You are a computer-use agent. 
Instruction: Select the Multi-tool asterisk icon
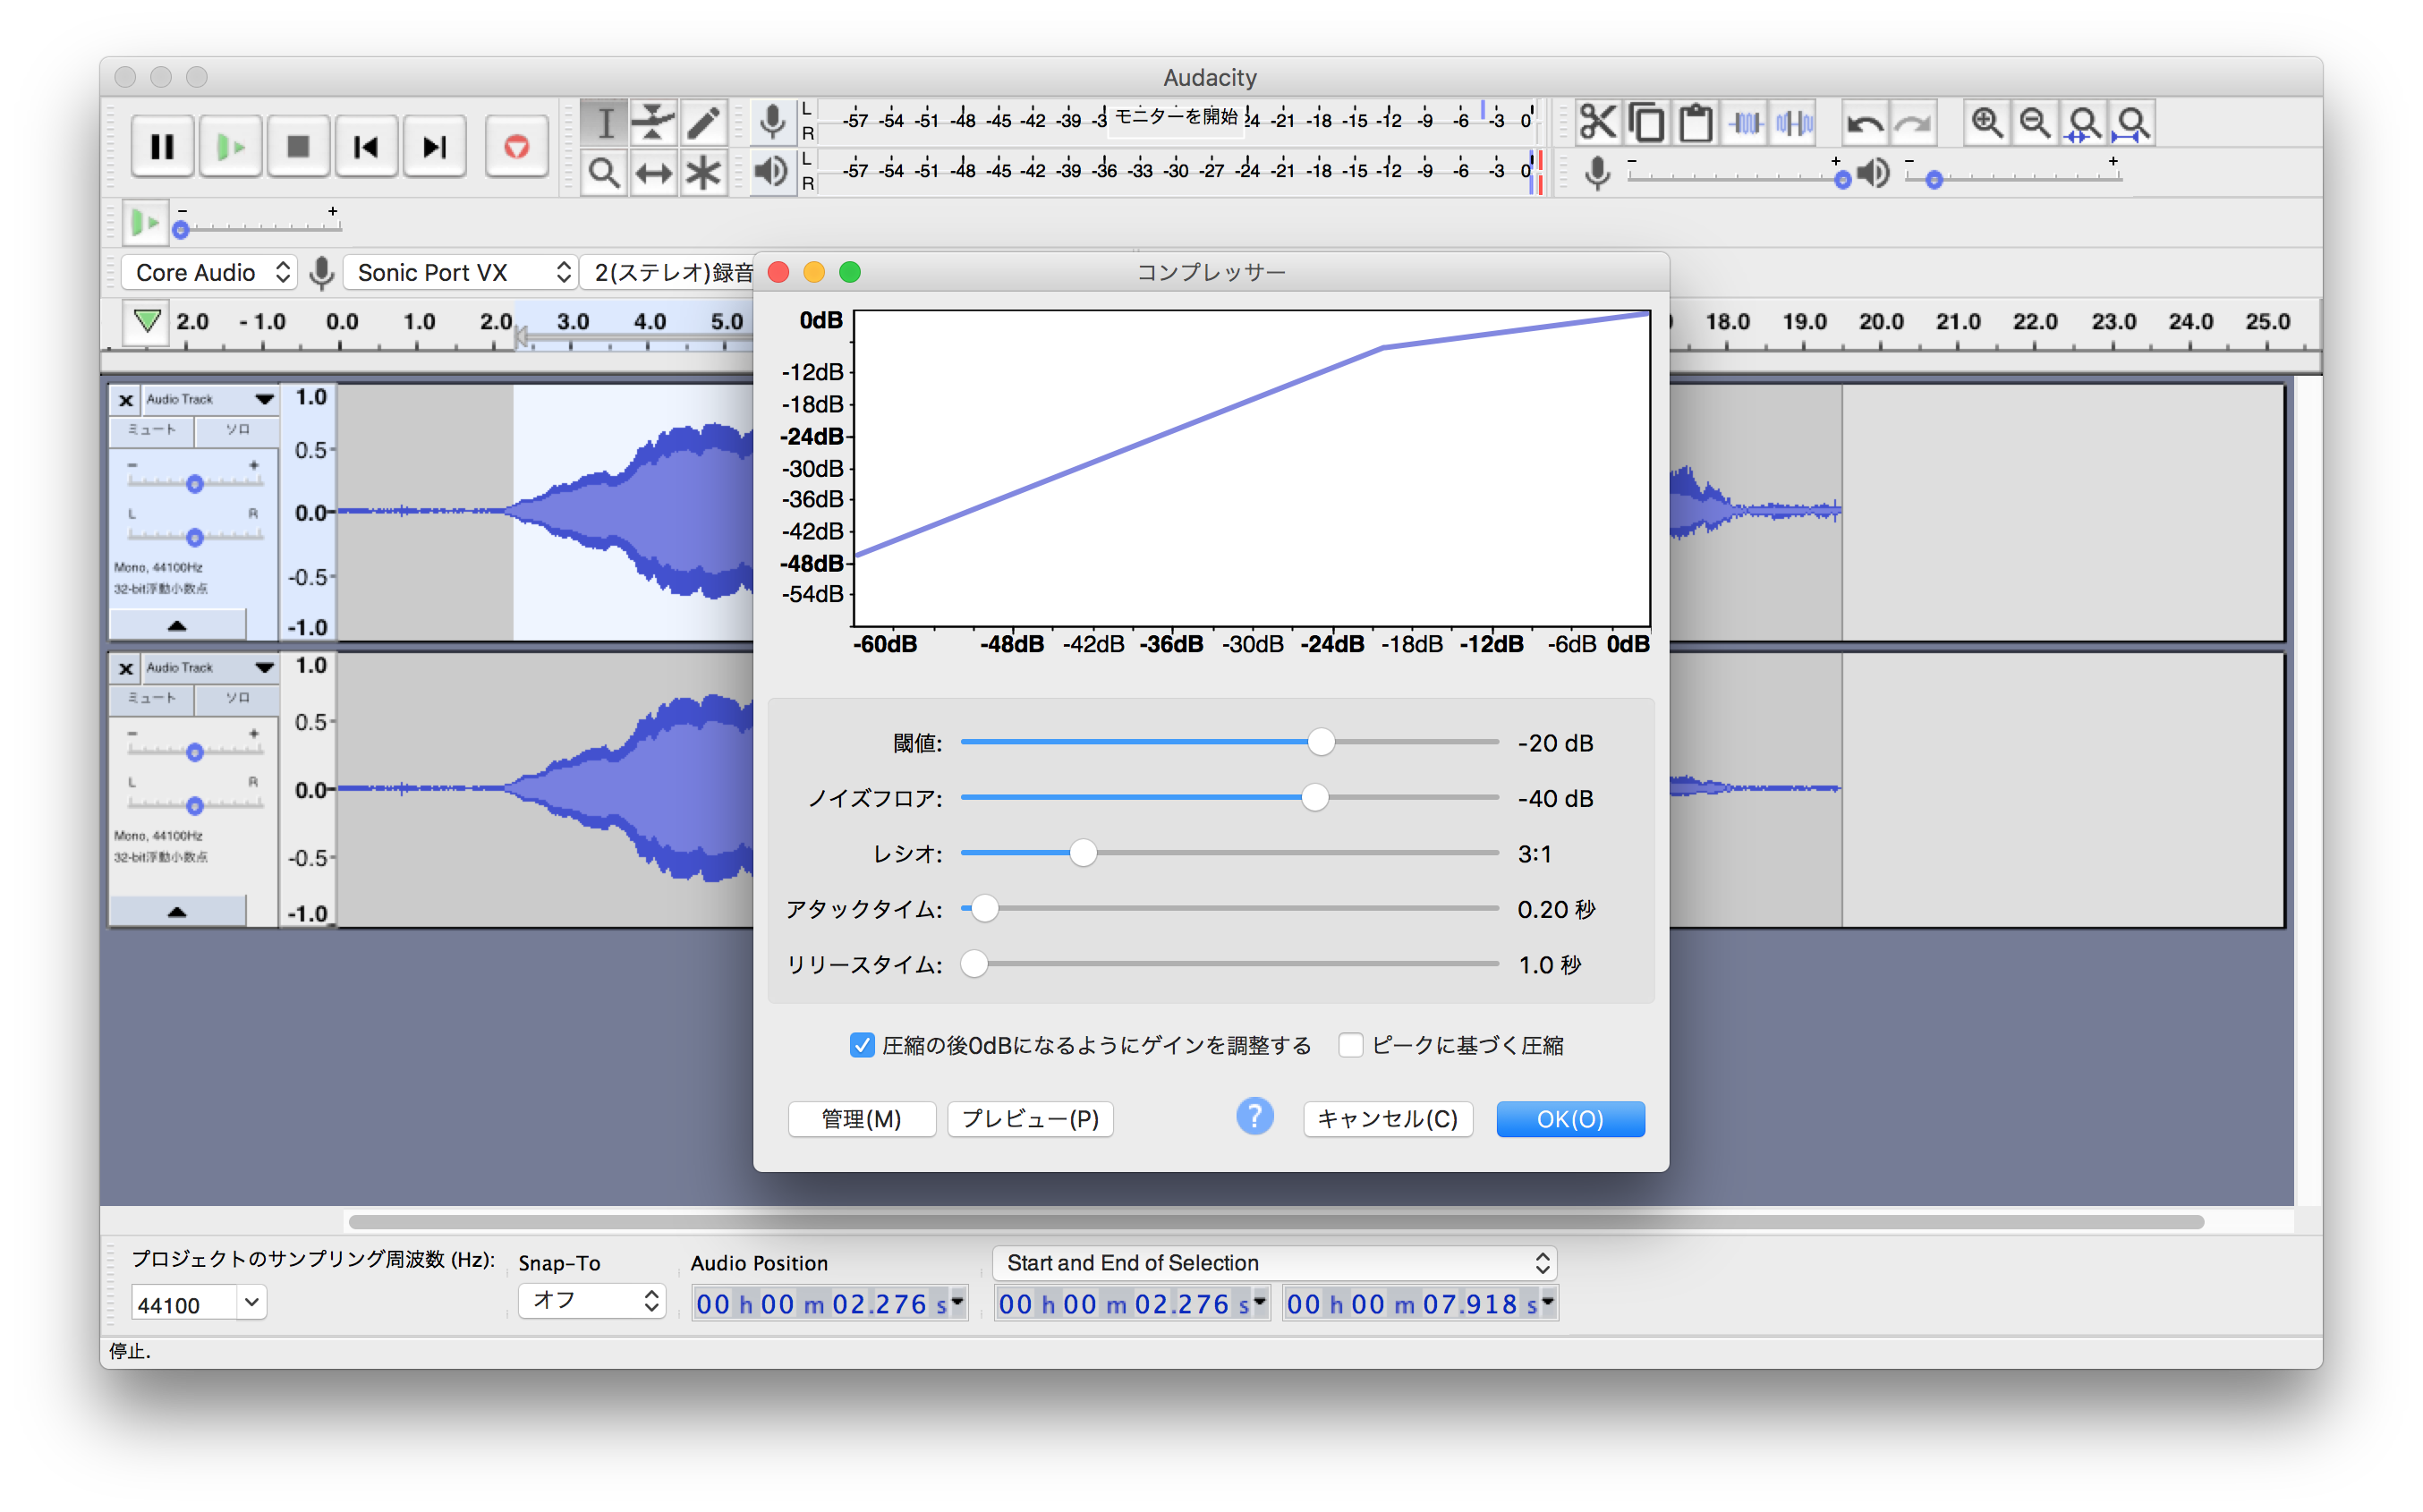tap(703, 173)
